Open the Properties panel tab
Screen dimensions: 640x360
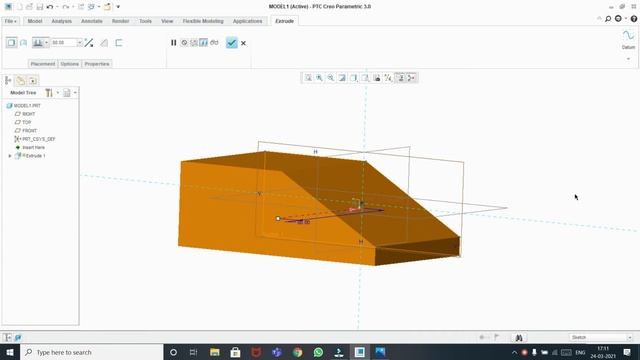tap(97, 64)
